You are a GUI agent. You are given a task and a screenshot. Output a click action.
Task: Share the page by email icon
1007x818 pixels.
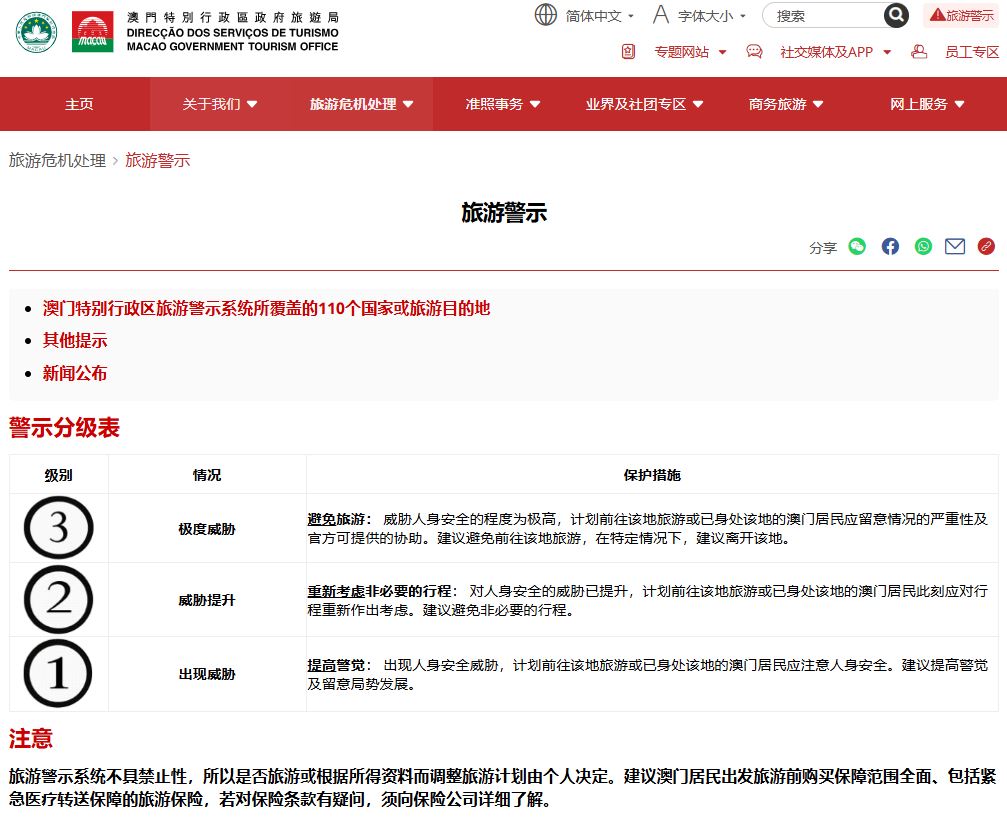954,246
